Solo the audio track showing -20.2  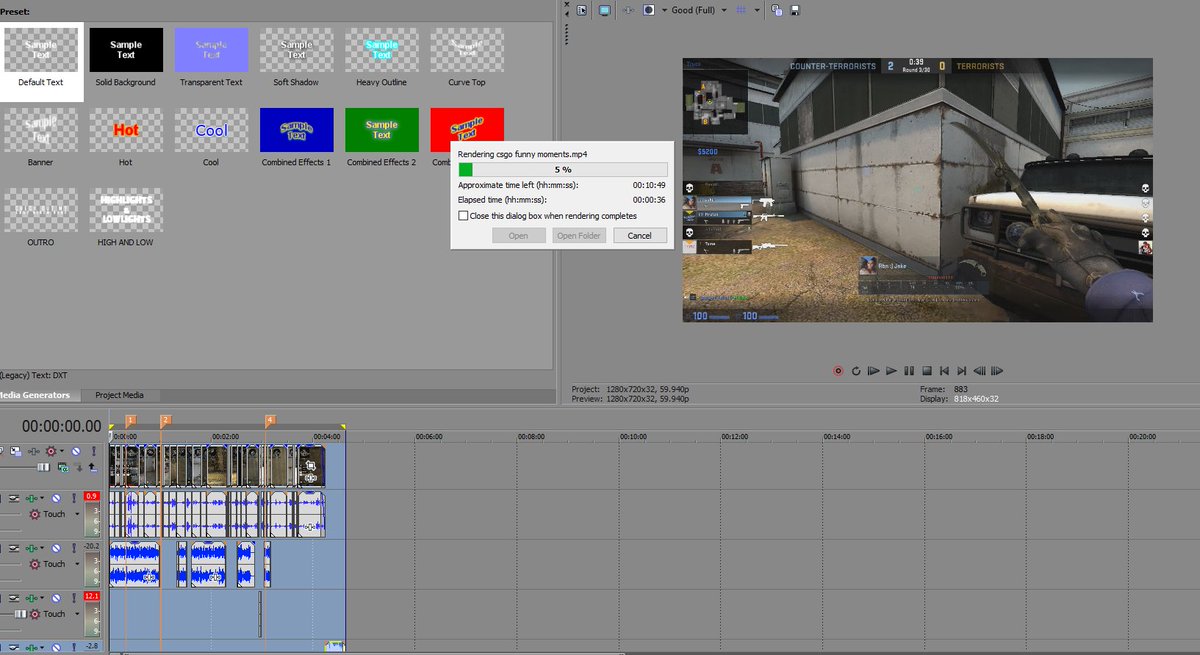coord(74,548)
